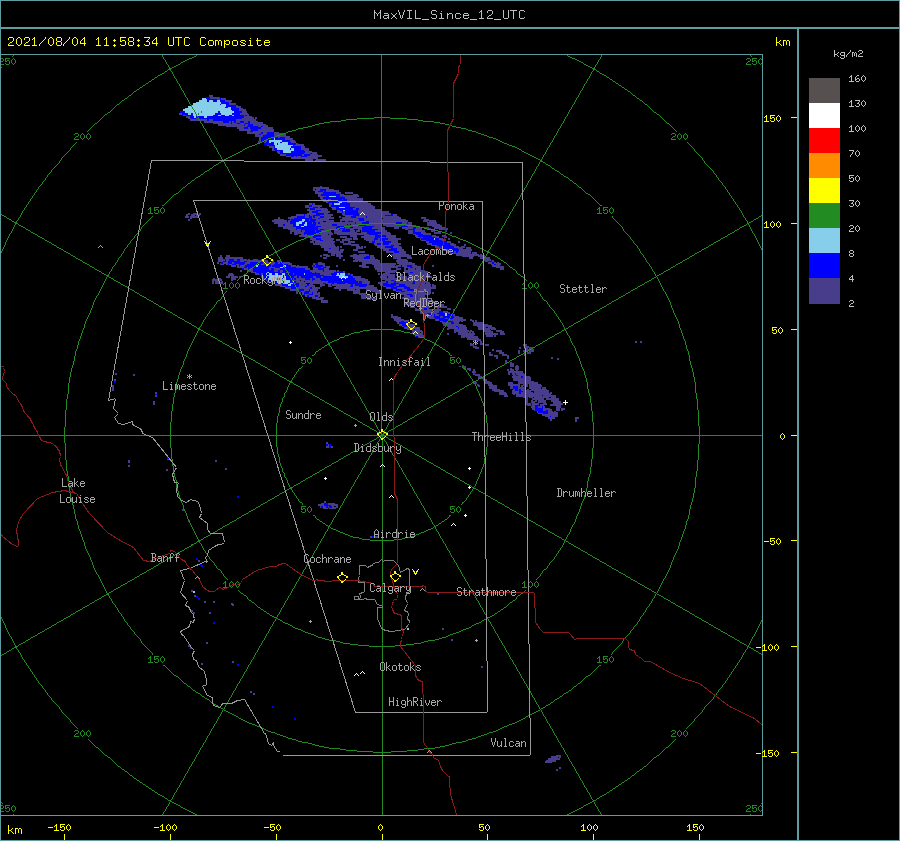Click the Sylvan label
This screenshot has width=900, height=841.
[x=383, y=295]
